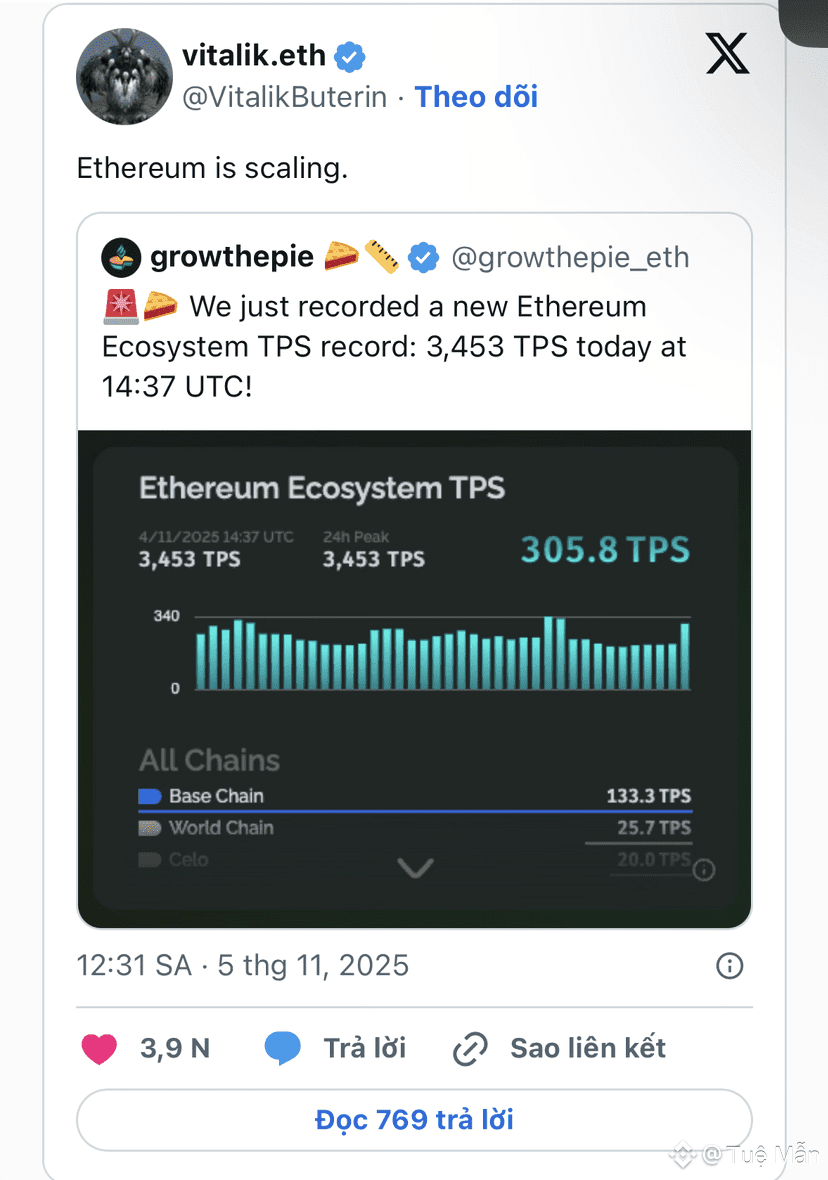The height and width of the screenshot is (1180, 828).
Task: Click the Trả lời reply button
Action: pyautogui.click(x=364, y=1048)
